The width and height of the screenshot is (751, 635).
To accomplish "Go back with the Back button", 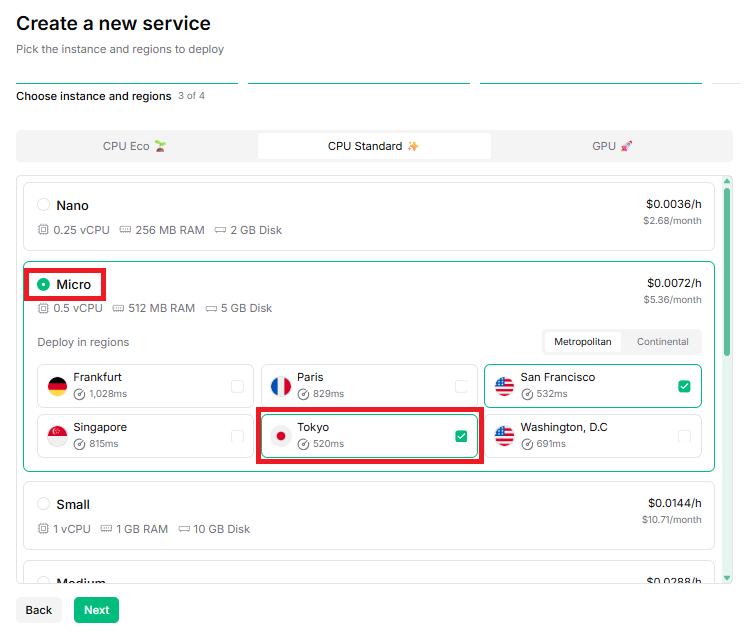I will click(x=39, y=610).
